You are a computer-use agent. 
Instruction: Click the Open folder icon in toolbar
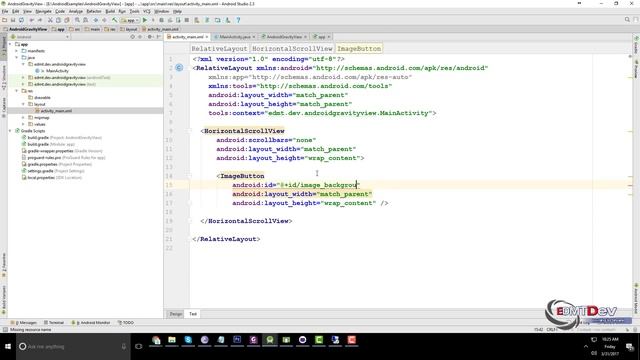(4, 20)
